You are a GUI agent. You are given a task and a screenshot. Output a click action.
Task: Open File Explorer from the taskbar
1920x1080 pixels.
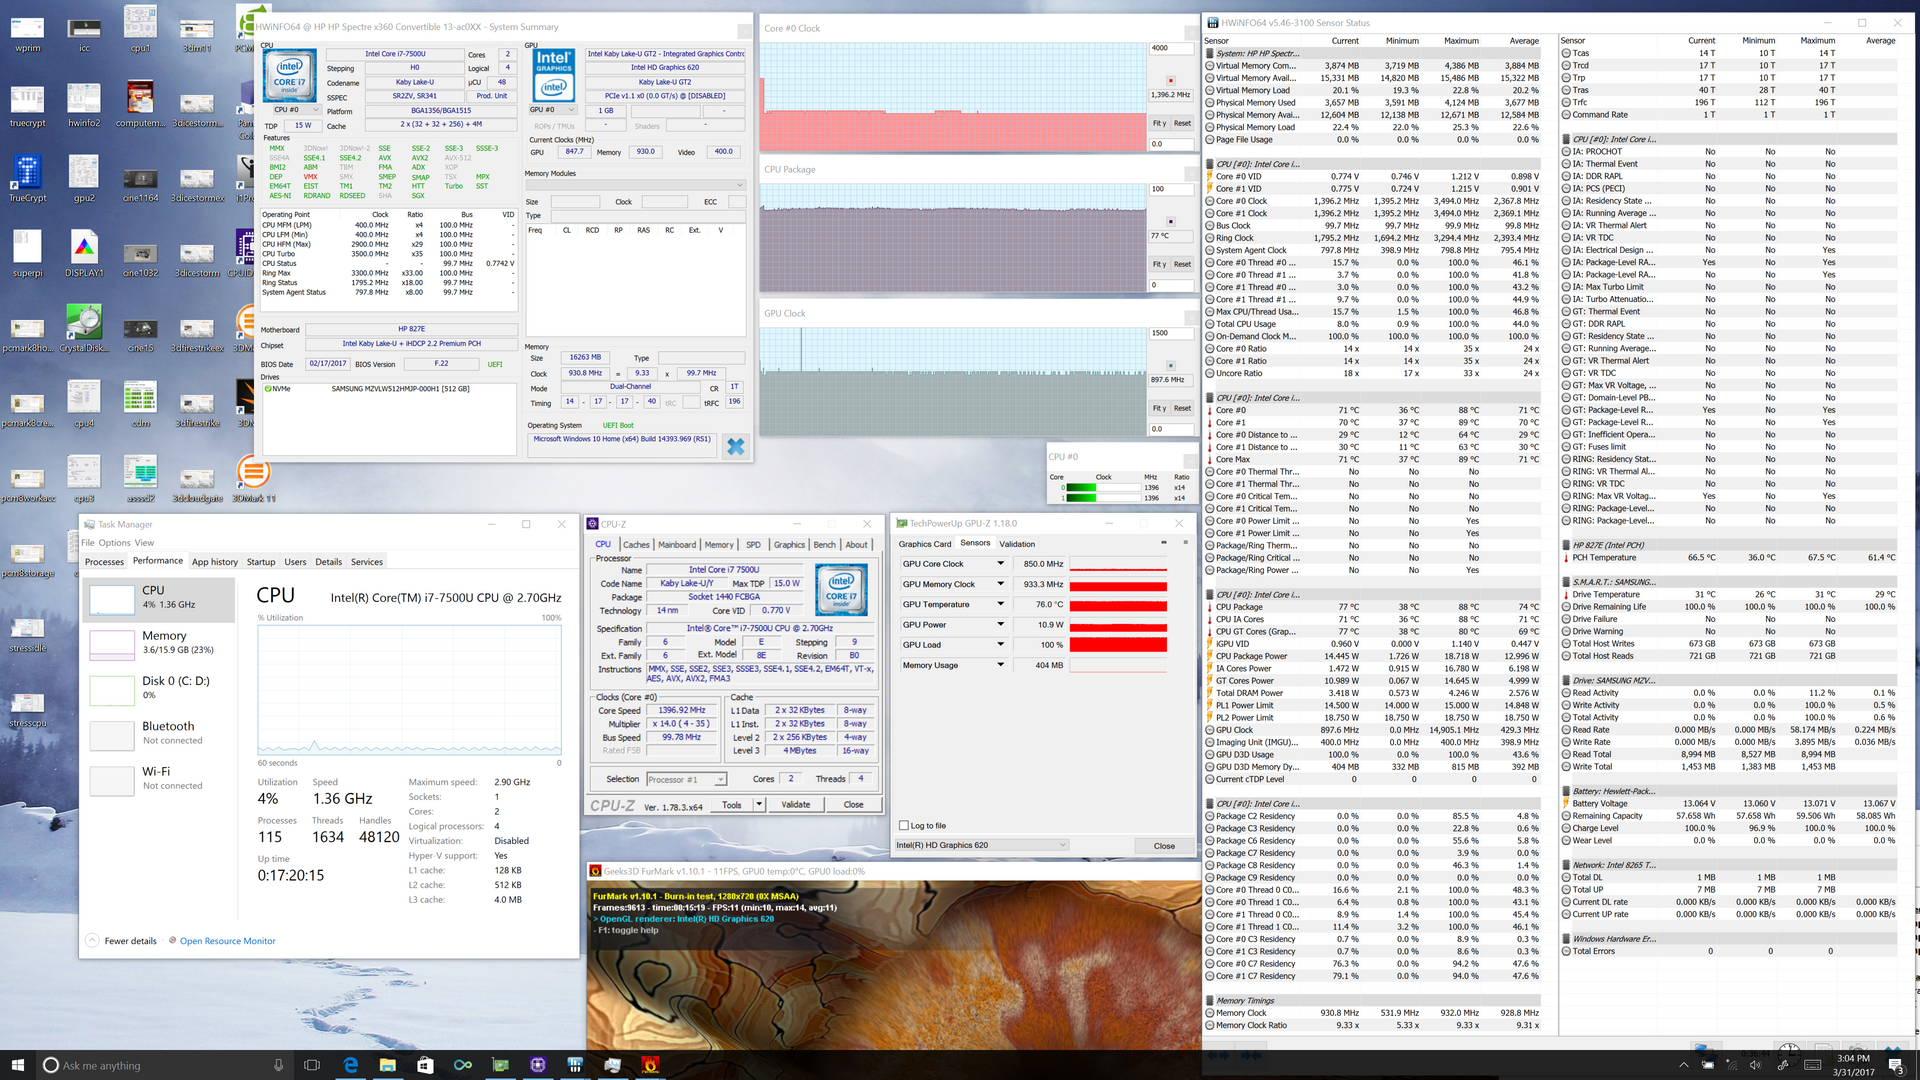(387, 1065)
